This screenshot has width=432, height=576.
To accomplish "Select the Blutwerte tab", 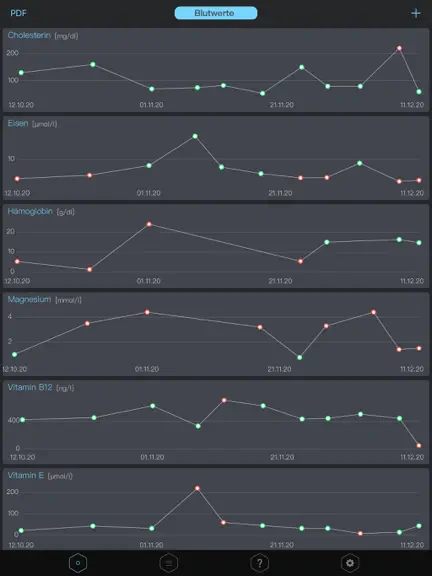I will pos(216,13).
